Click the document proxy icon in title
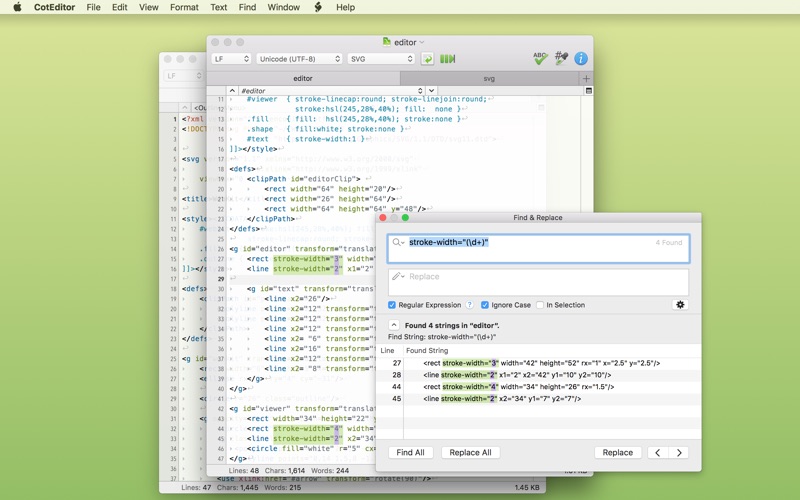This screenshot has width=800, height=500. click(387, 42)
